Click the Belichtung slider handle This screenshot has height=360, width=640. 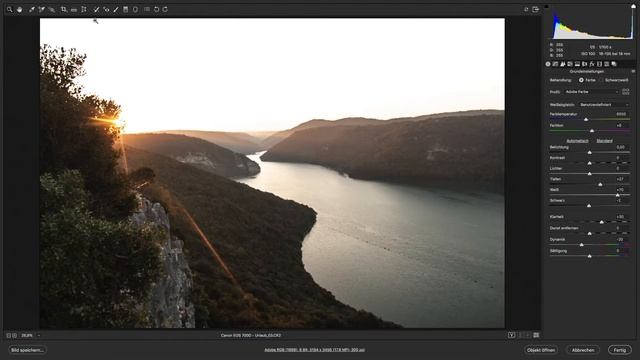tap(590, 152)
